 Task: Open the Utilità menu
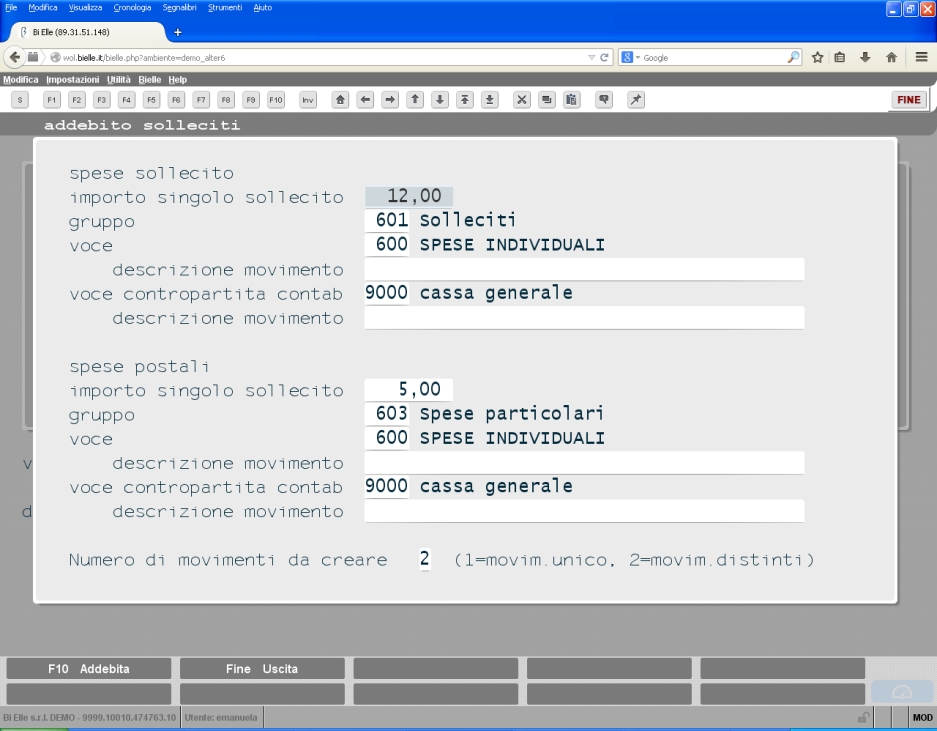click(x=118, y=79)
